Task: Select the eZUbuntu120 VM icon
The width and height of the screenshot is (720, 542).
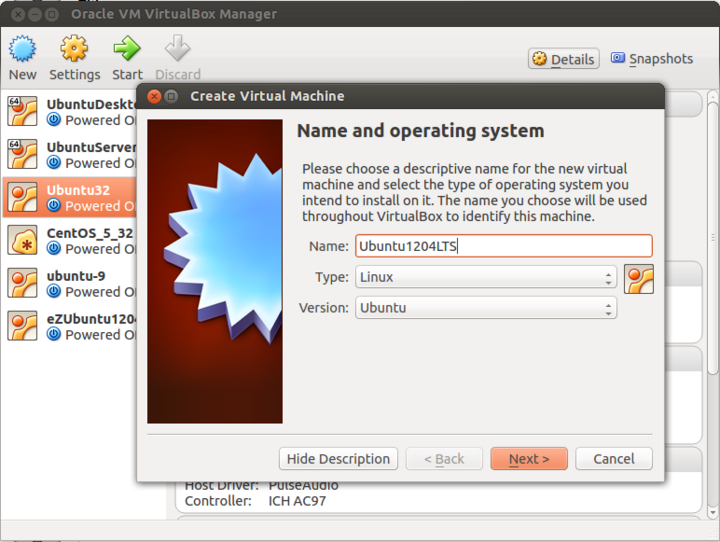Action: pos(22,326)
